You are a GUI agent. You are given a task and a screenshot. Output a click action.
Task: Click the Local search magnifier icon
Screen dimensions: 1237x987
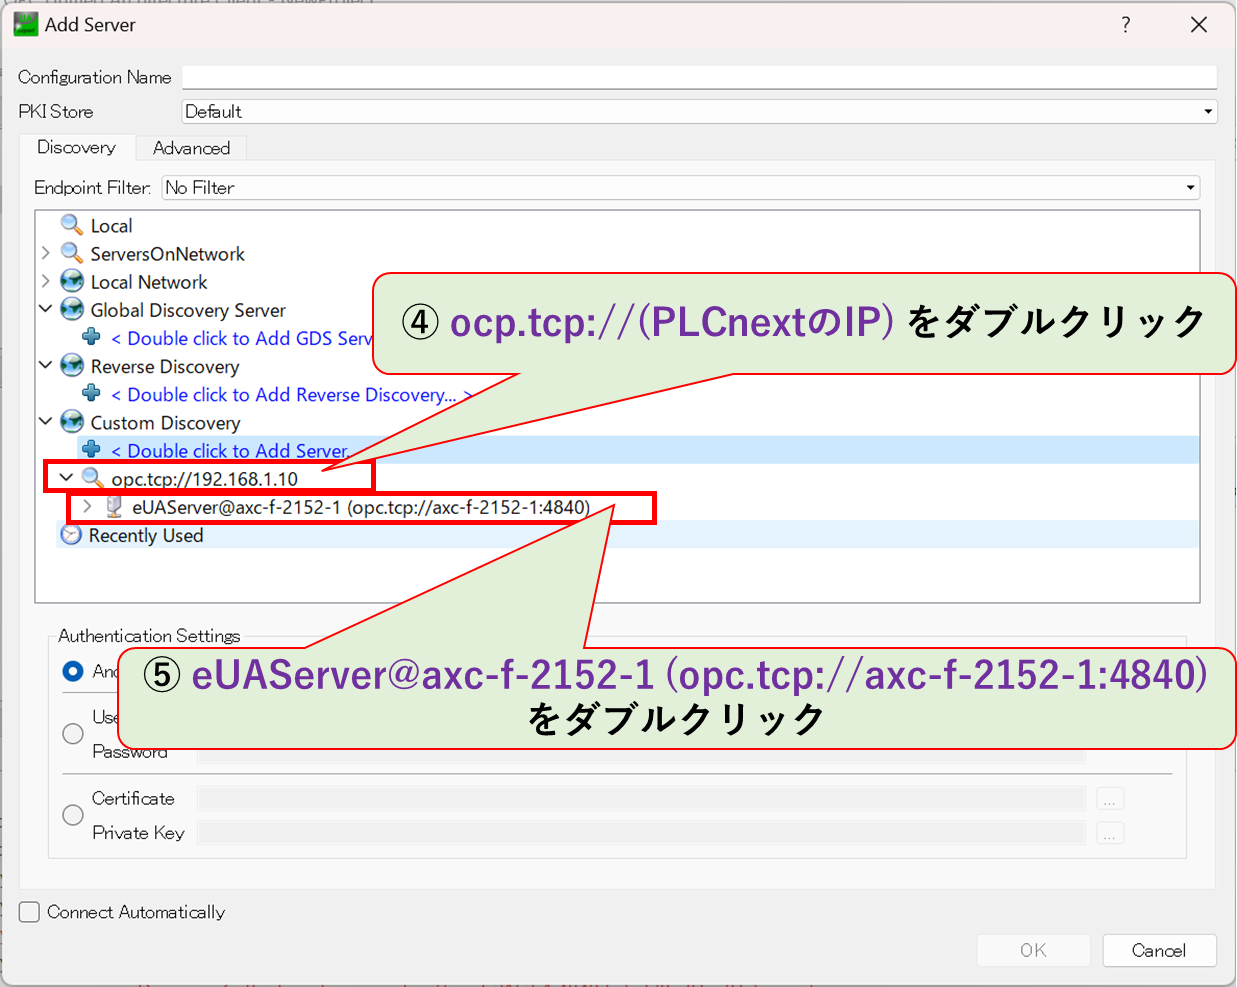coord(70,225)
